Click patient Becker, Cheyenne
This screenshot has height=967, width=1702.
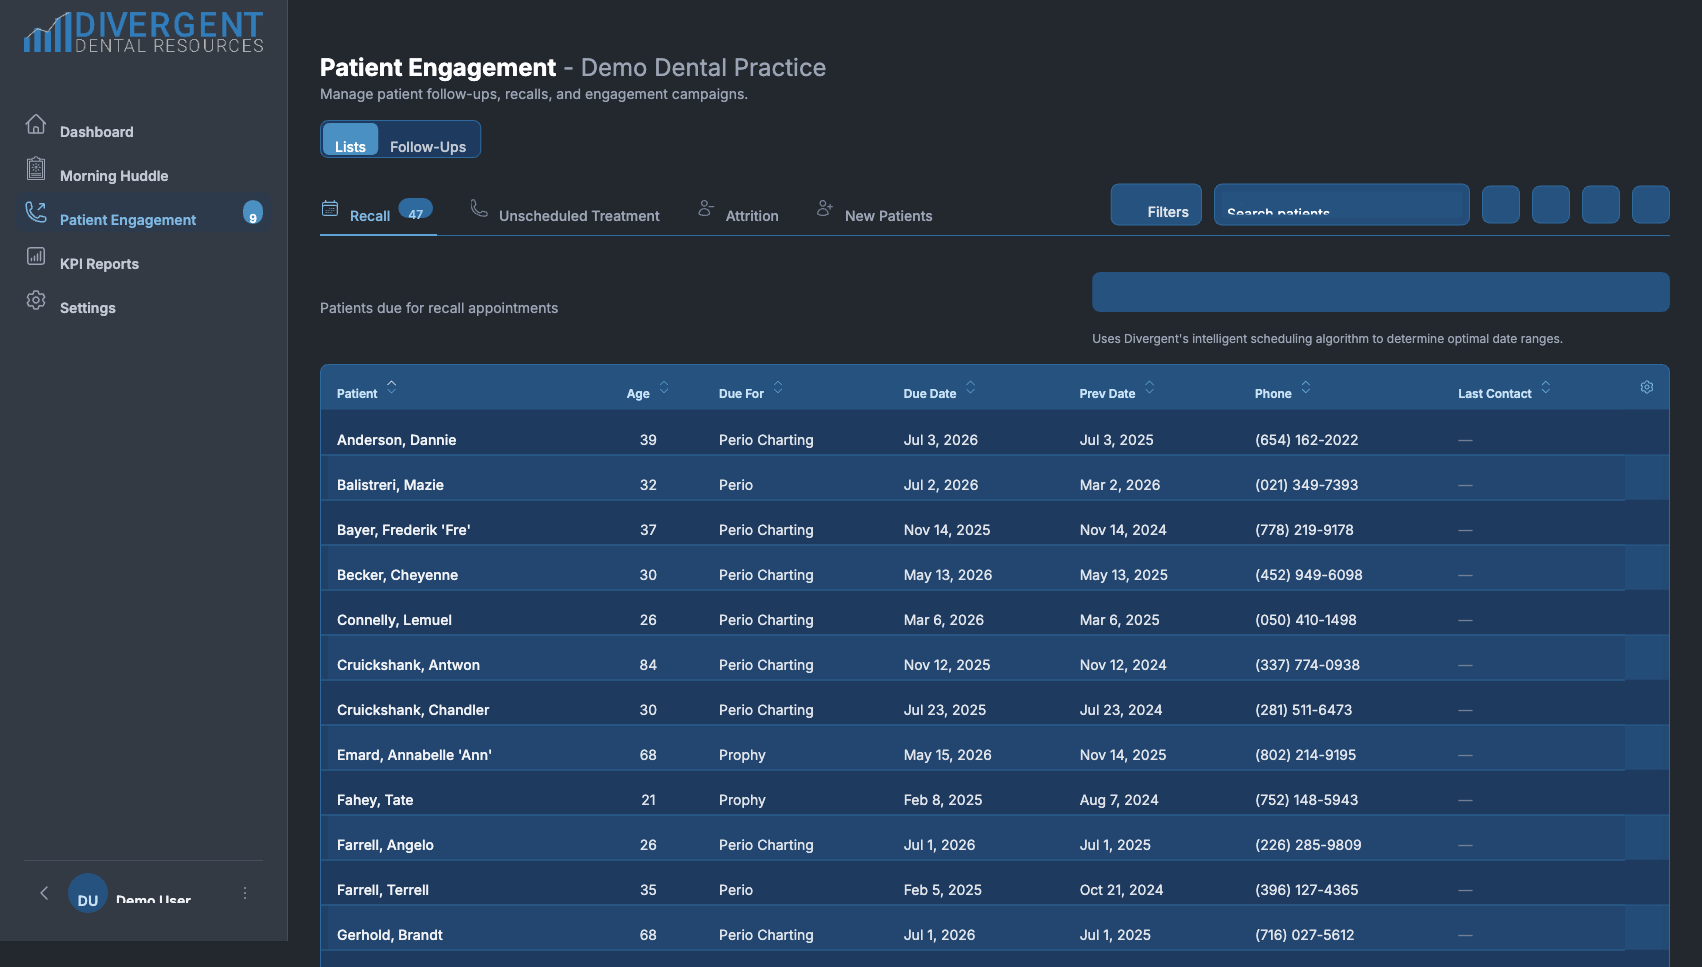coord(397,575)
